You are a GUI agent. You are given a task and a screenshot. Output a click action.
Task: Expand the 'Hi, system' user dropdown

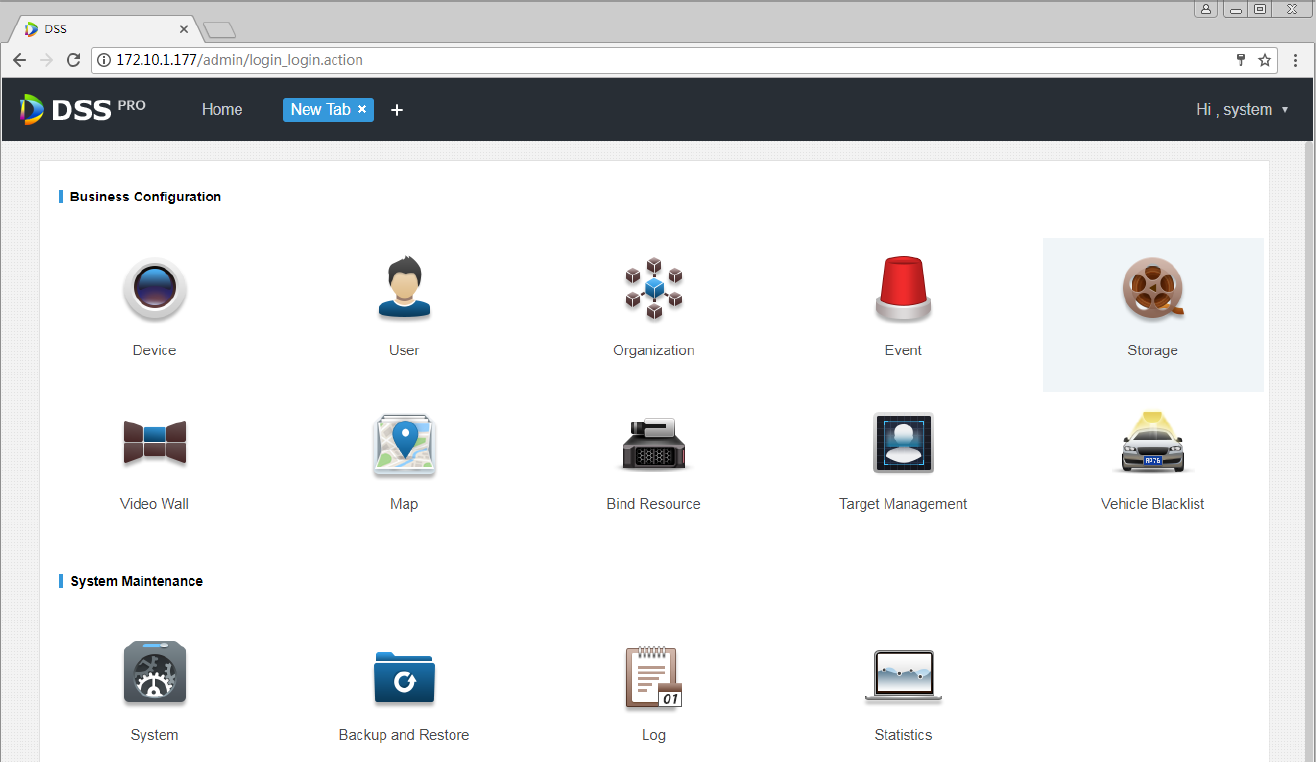point(1242,109)
